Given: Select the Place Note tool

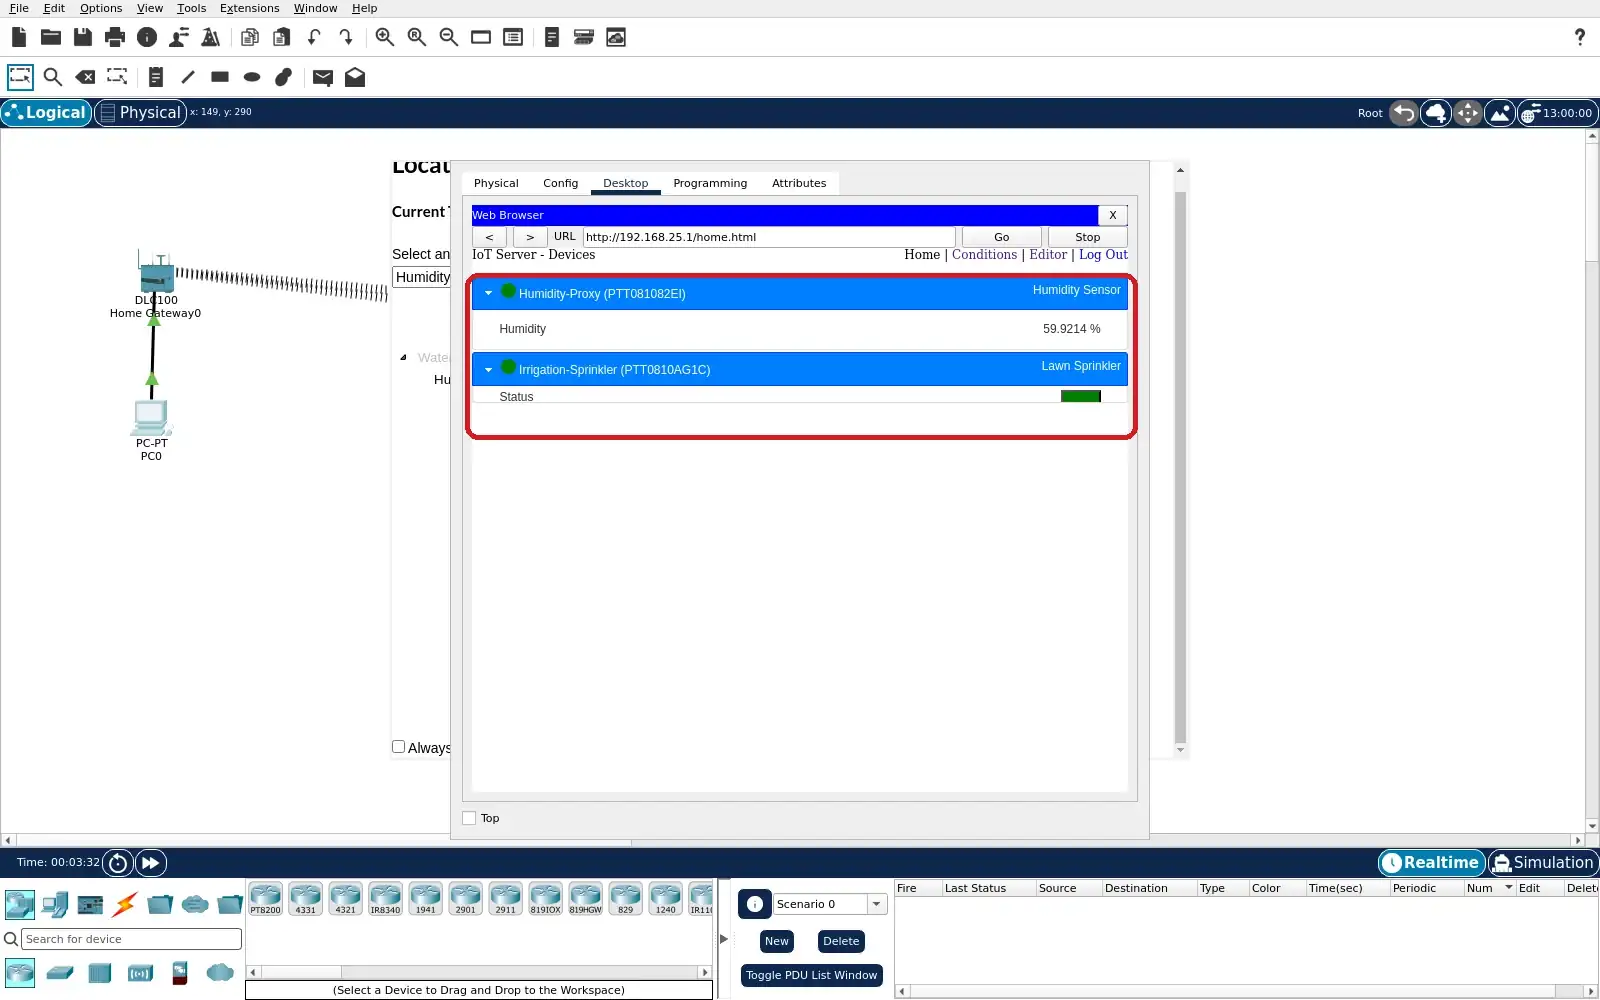Looking at the screenshot, I should coord(155,77).
